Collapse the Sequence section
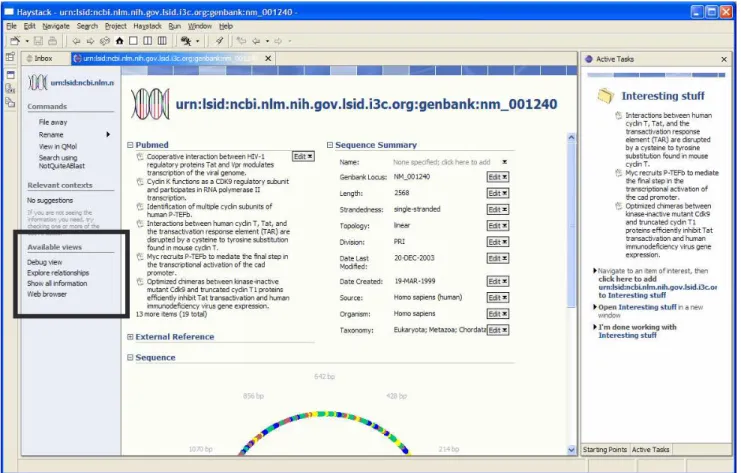This screenshot has height=473, width=741. click(x=130, y=358)
